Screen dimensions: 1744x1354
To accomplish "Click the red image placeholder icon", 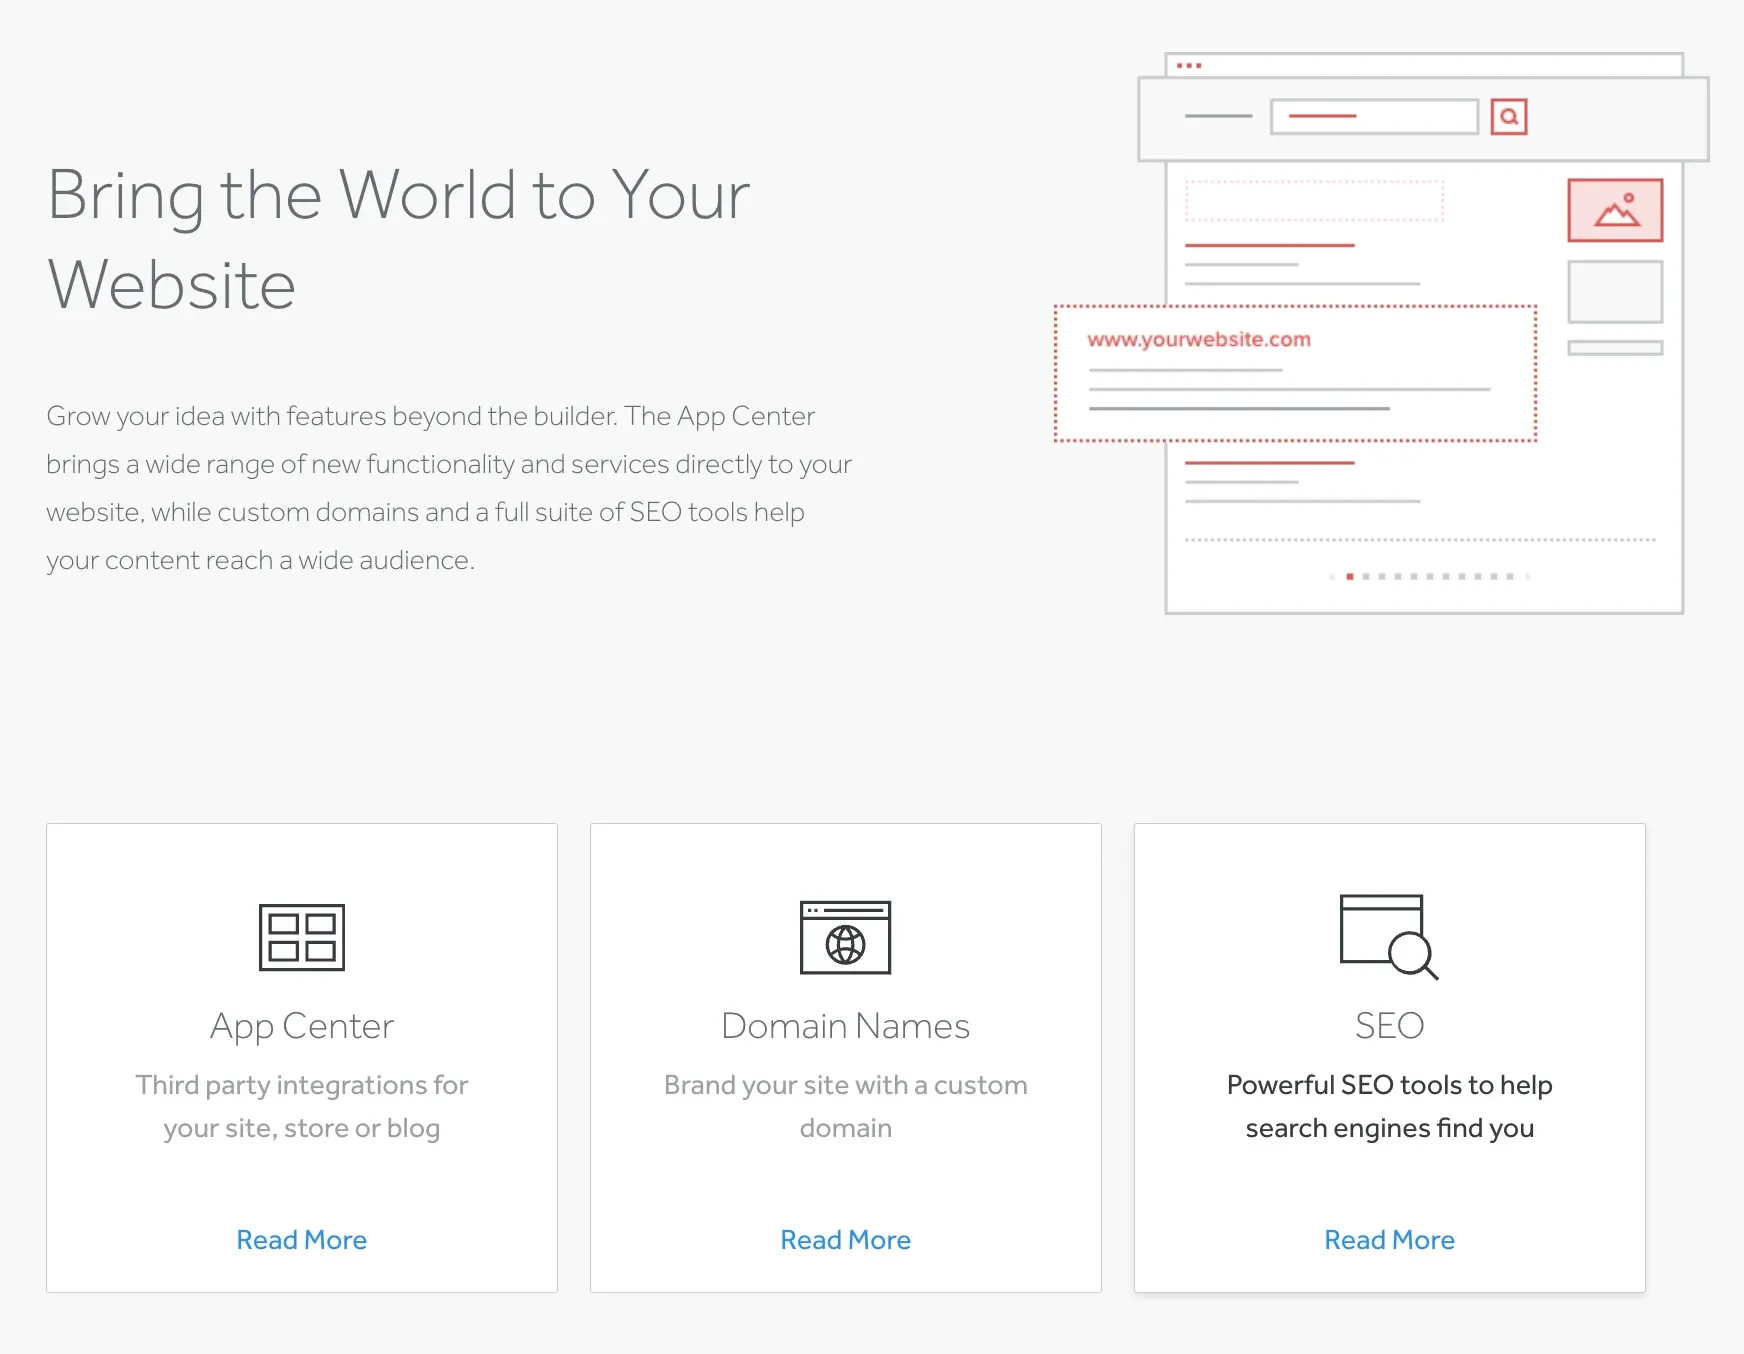I will 1615,210.
